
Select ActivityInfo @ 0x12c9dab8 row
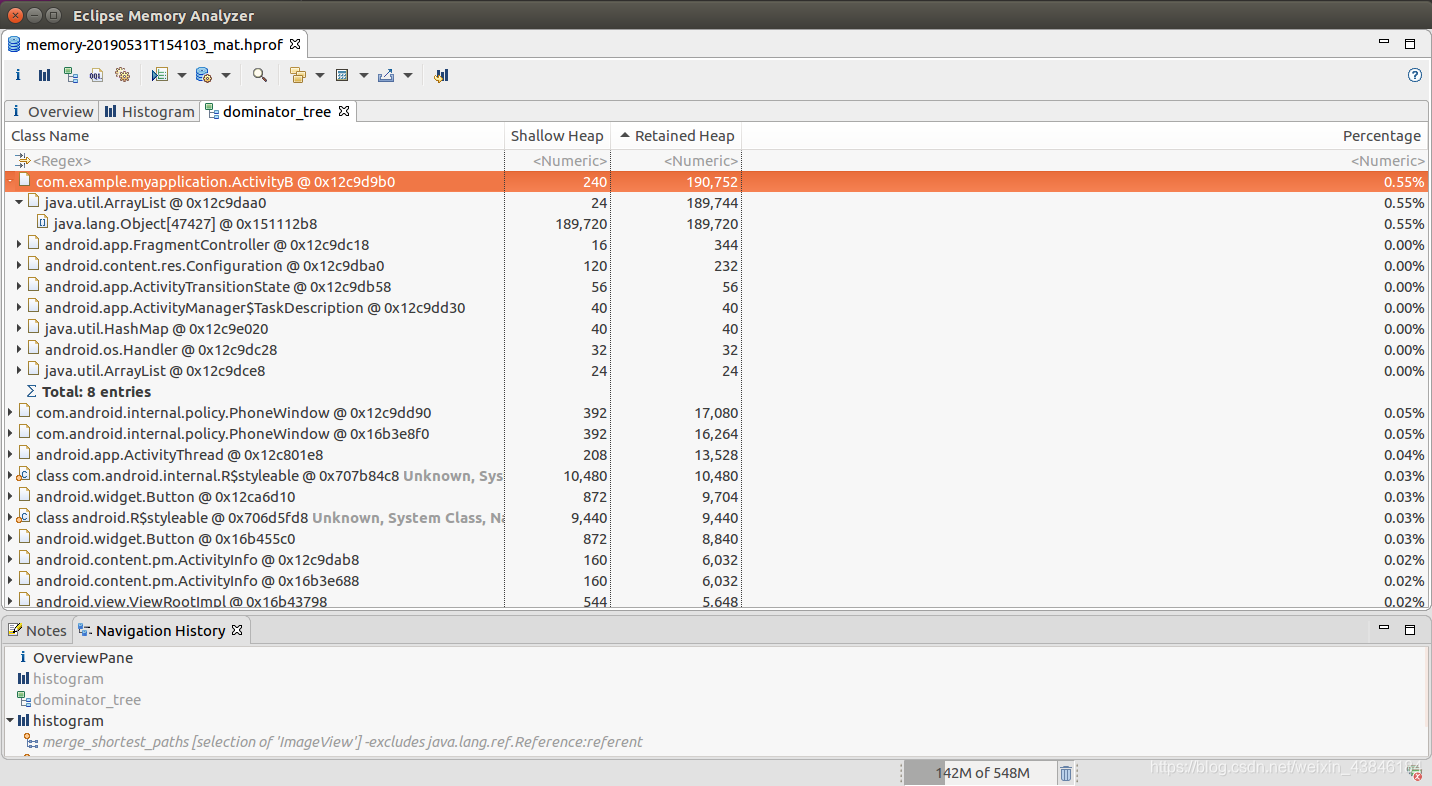click(x=716, y=560)
